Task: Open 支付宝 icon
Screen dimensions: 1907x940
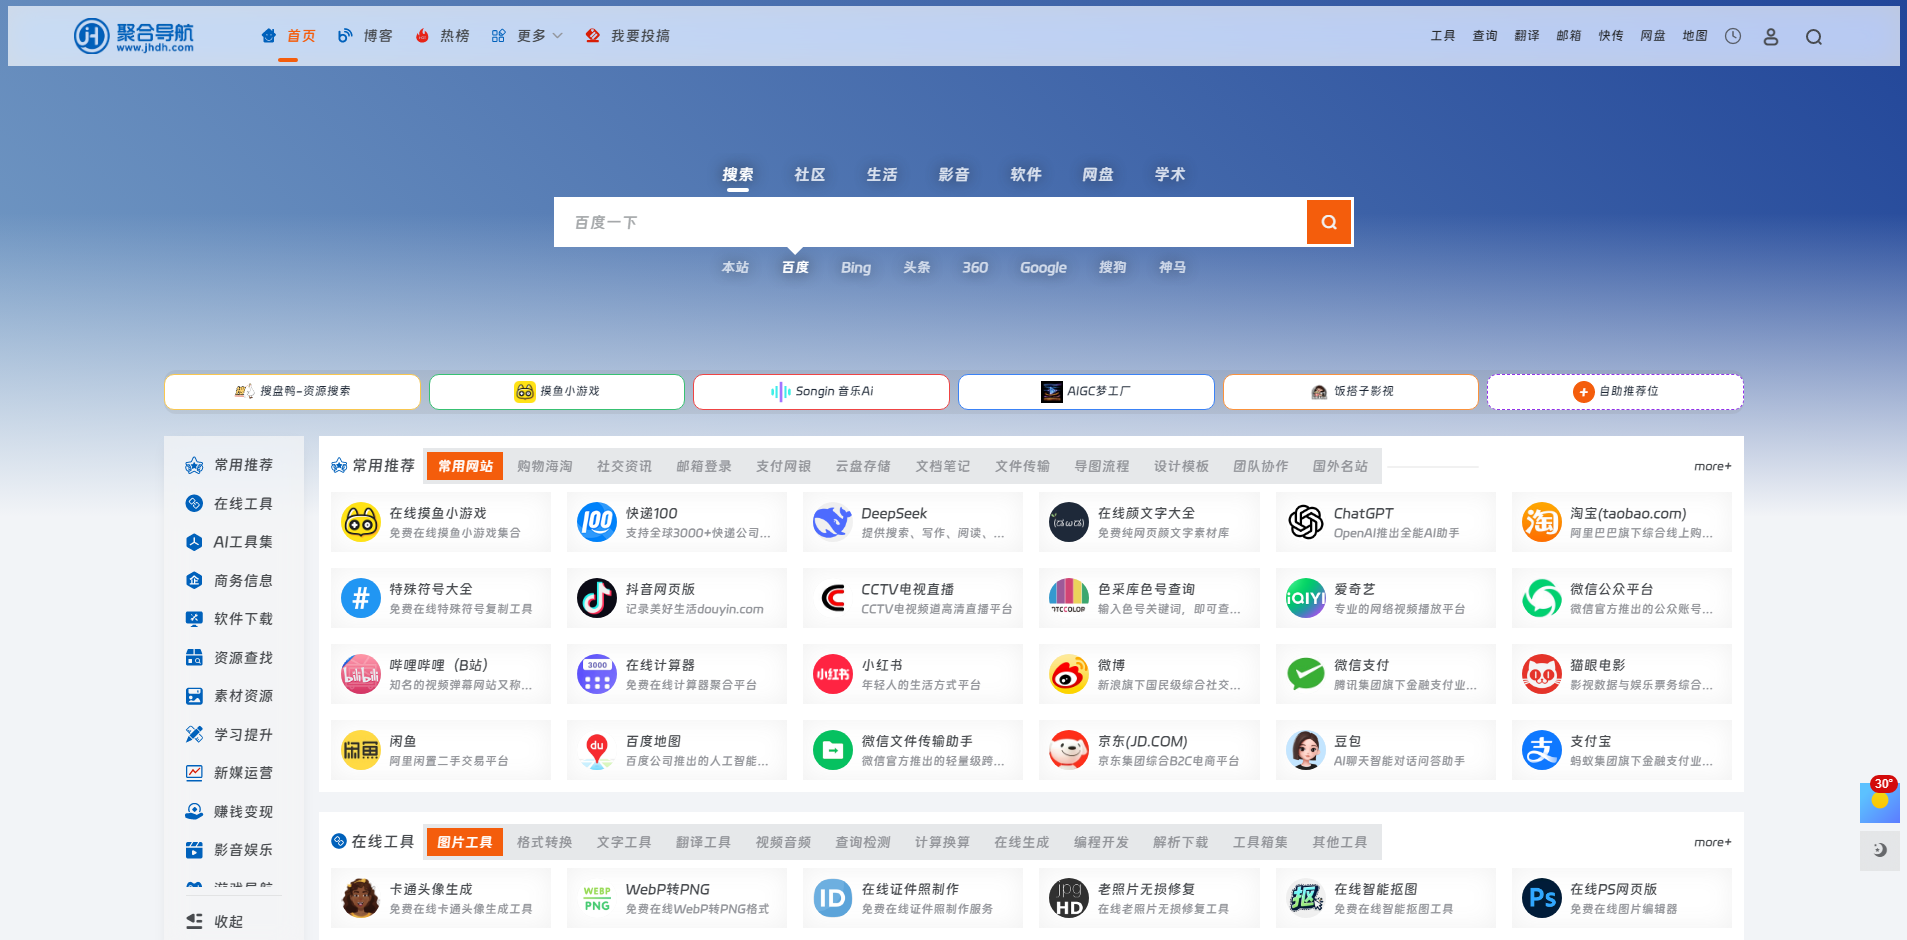Action: [x=1541, y=750]
